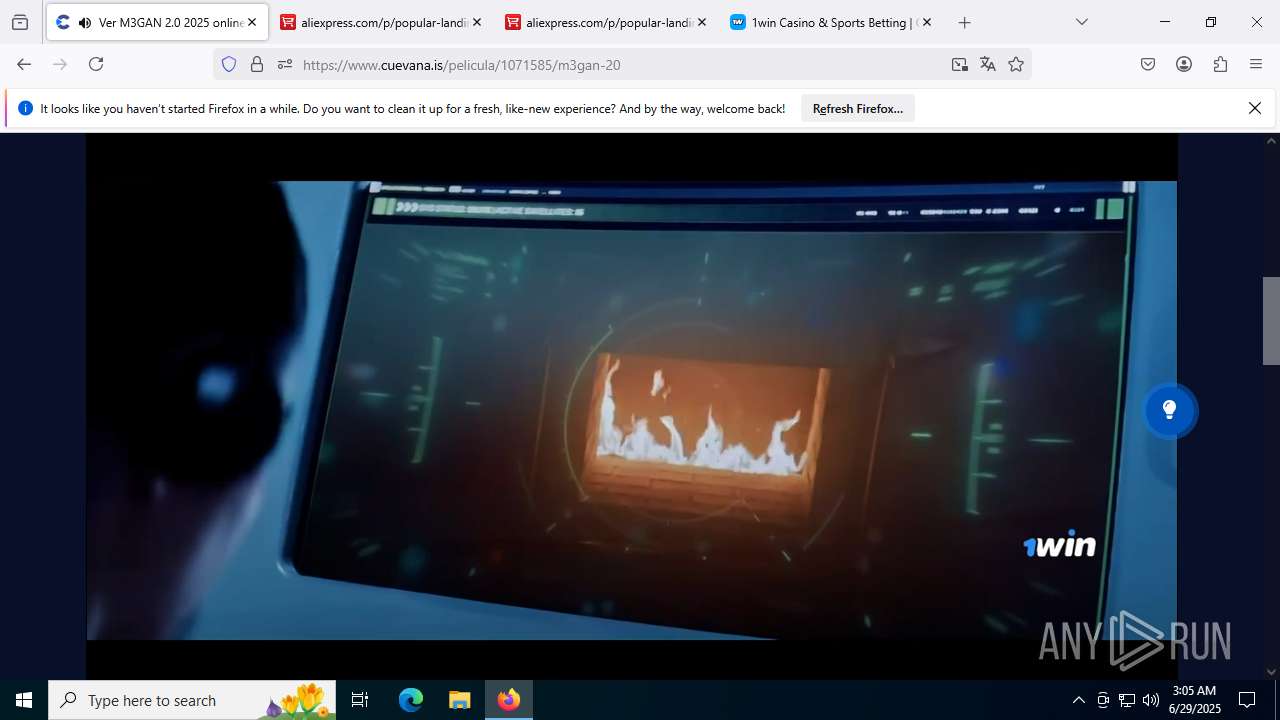1280x720 pixels.
Task: Open volume control tray icon
Action: point(1151,700)
